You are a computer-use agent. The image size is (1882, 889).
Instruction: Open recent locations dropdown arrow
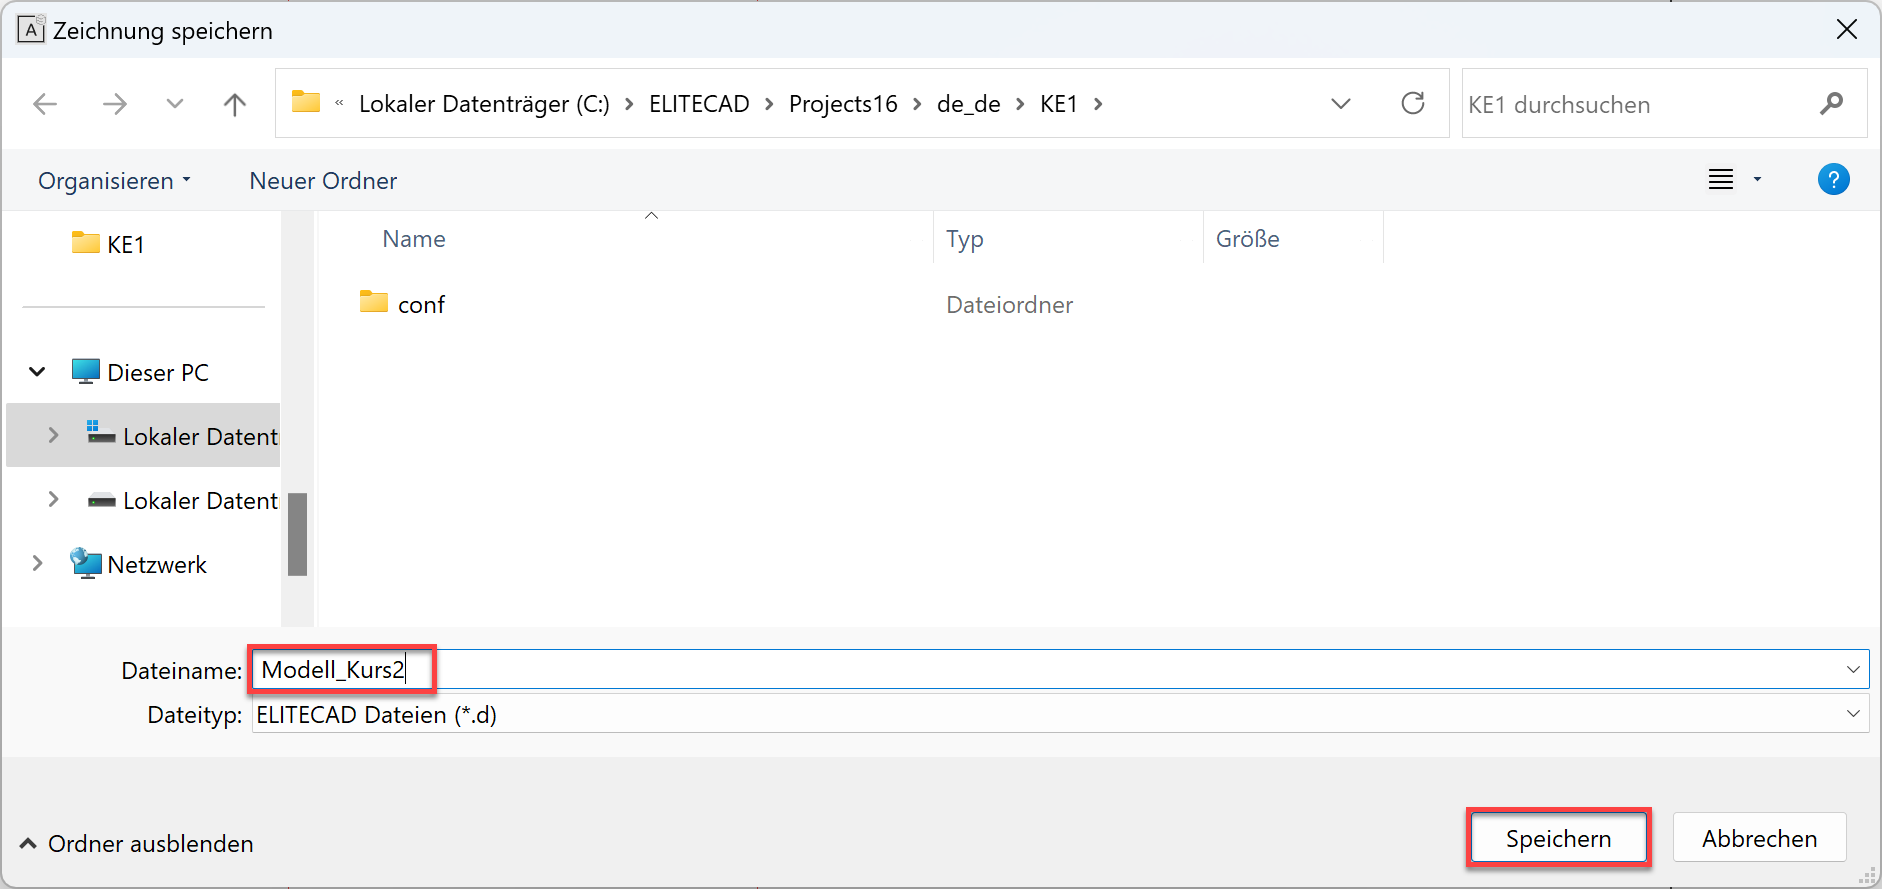coord(175,104)
